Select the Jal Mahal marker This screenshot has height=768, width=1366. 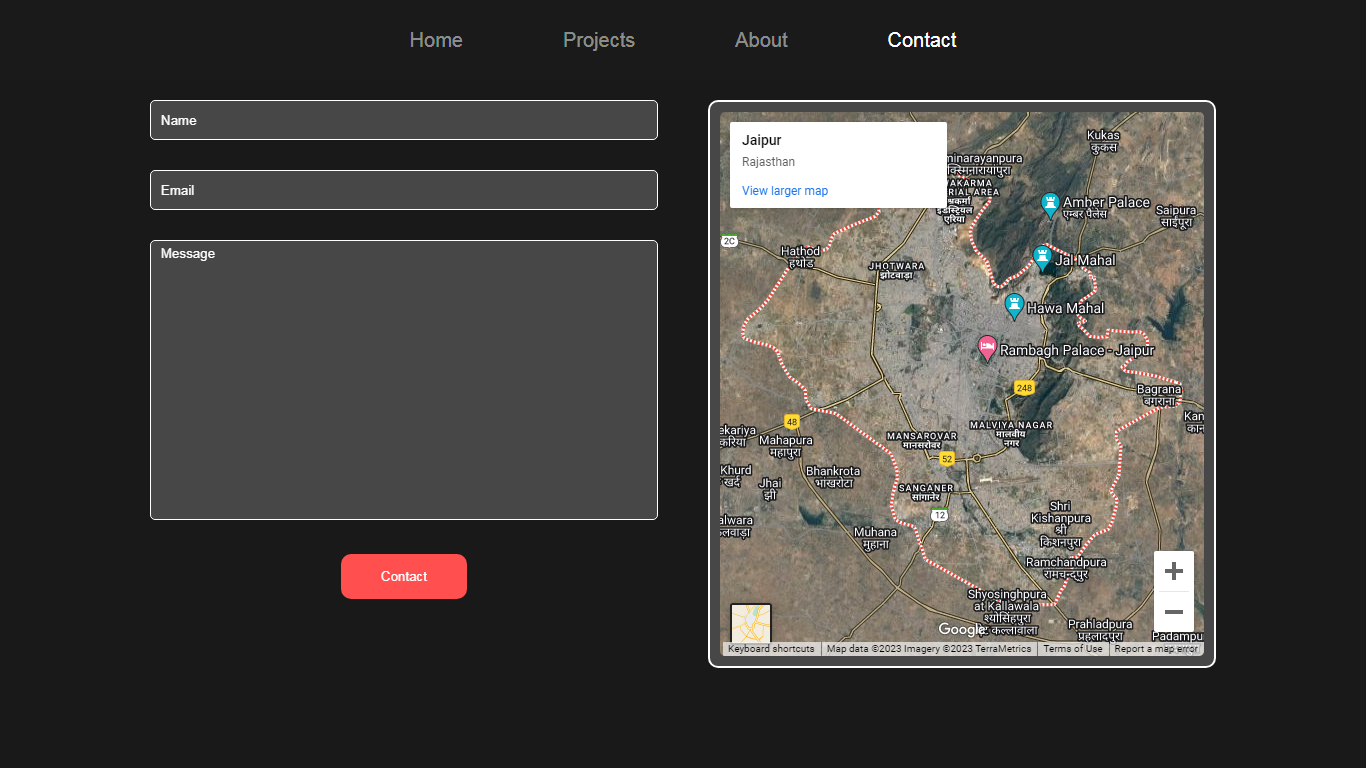coord(1040,258)
